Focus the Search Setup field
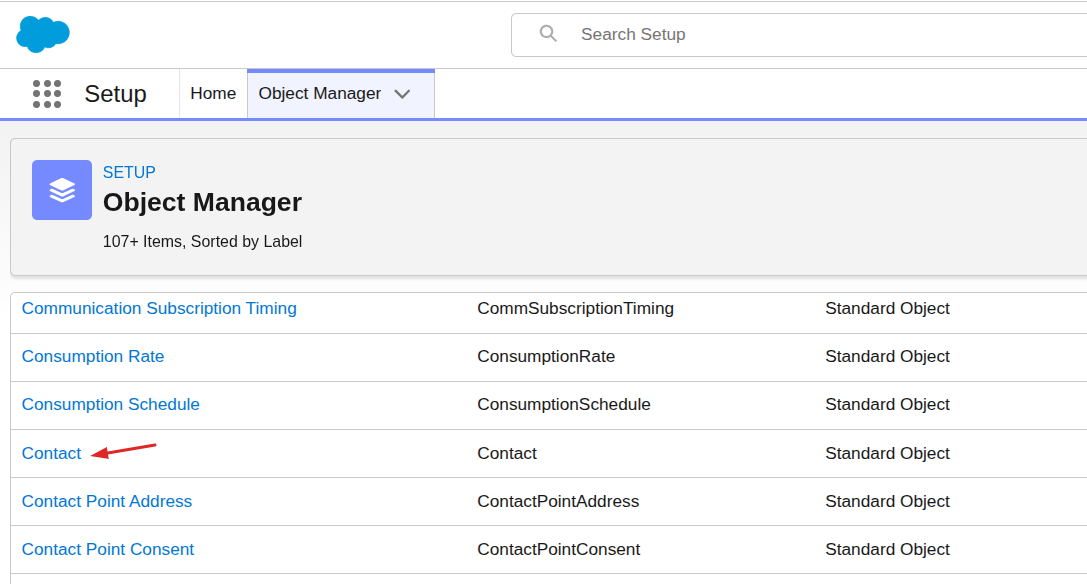This screenshot has height=584, width=1087. (x=797, y=35)
